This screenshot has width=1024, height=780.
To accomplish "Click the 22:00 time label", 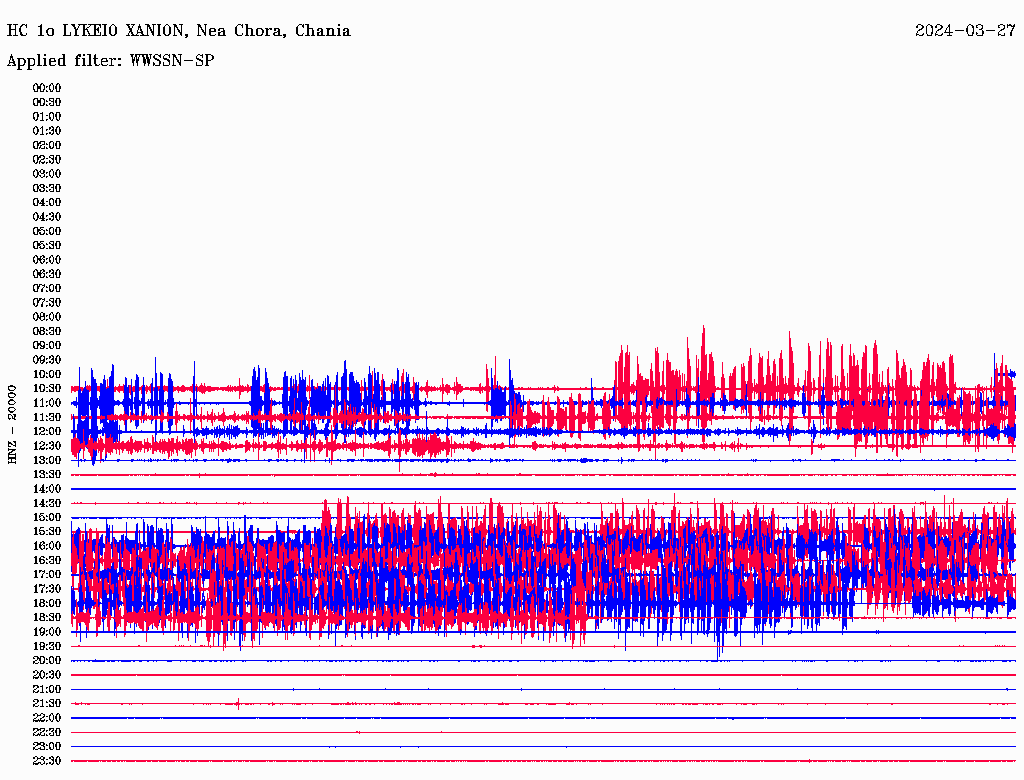I will point(47,717).
